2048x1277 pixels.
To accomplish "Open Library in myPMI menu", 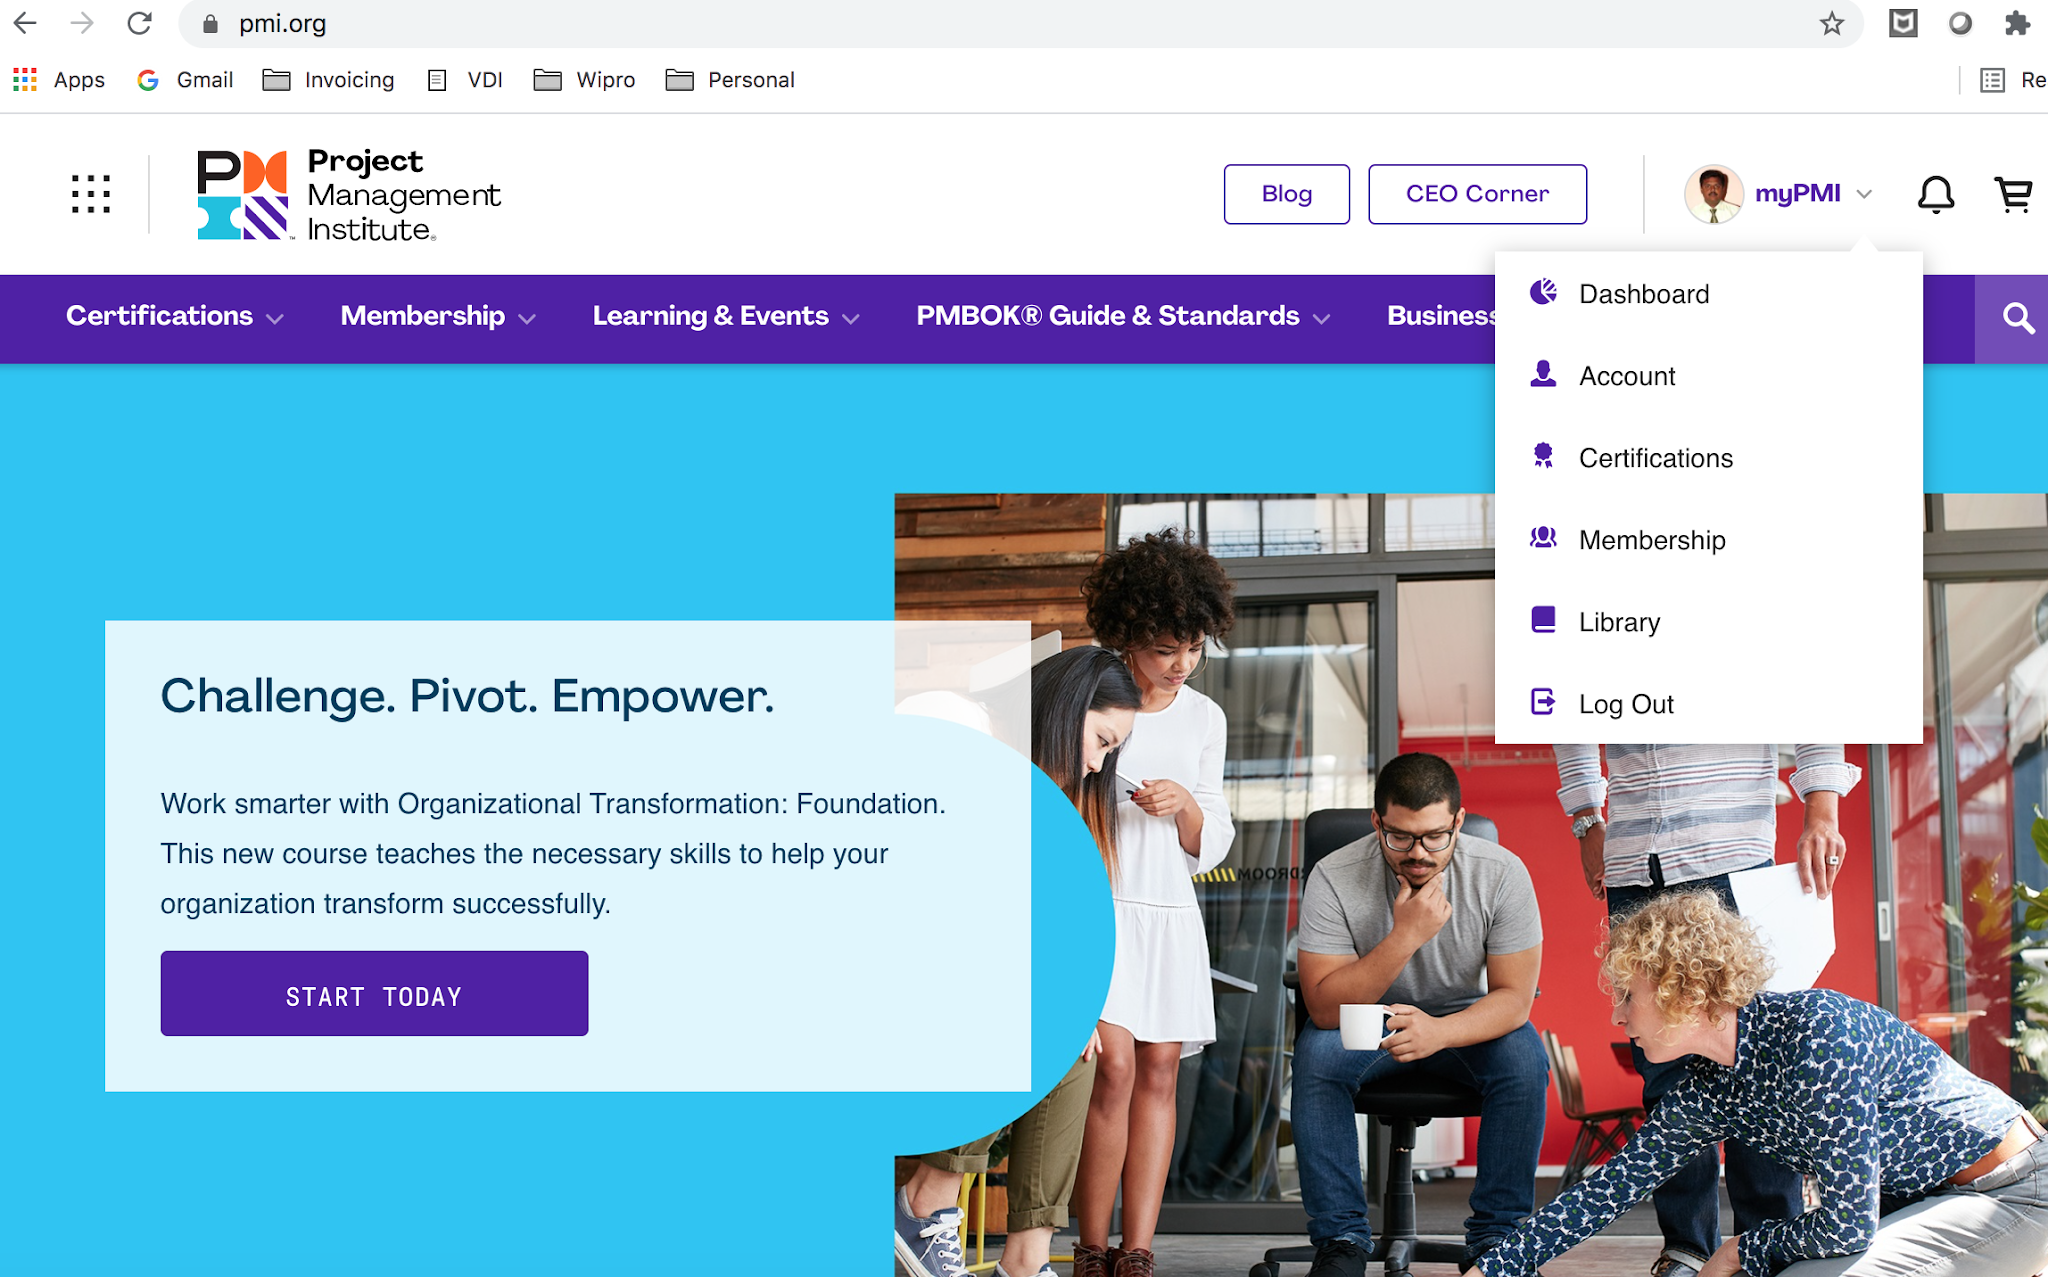I will click(1618, 622).
